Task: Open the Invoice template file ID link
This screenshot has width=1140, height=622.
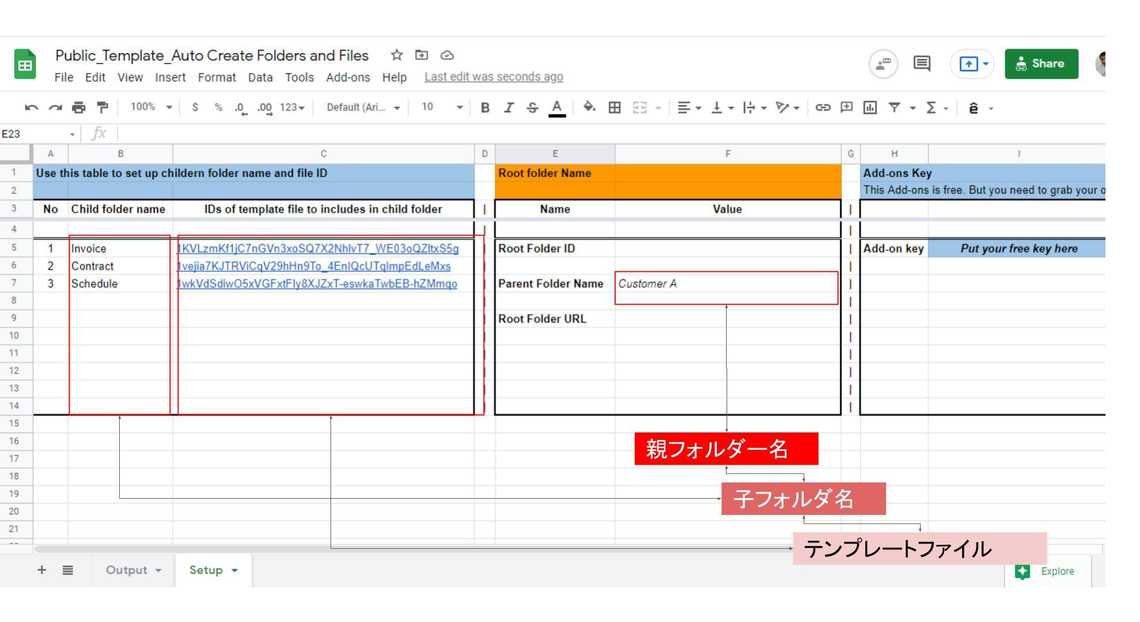Action: 318,249
